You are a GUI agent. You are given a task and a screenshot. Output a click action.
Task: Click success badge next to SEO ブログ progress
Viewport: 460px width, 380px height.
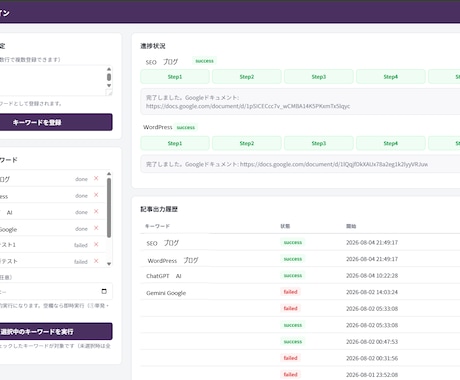pos(204,61)
